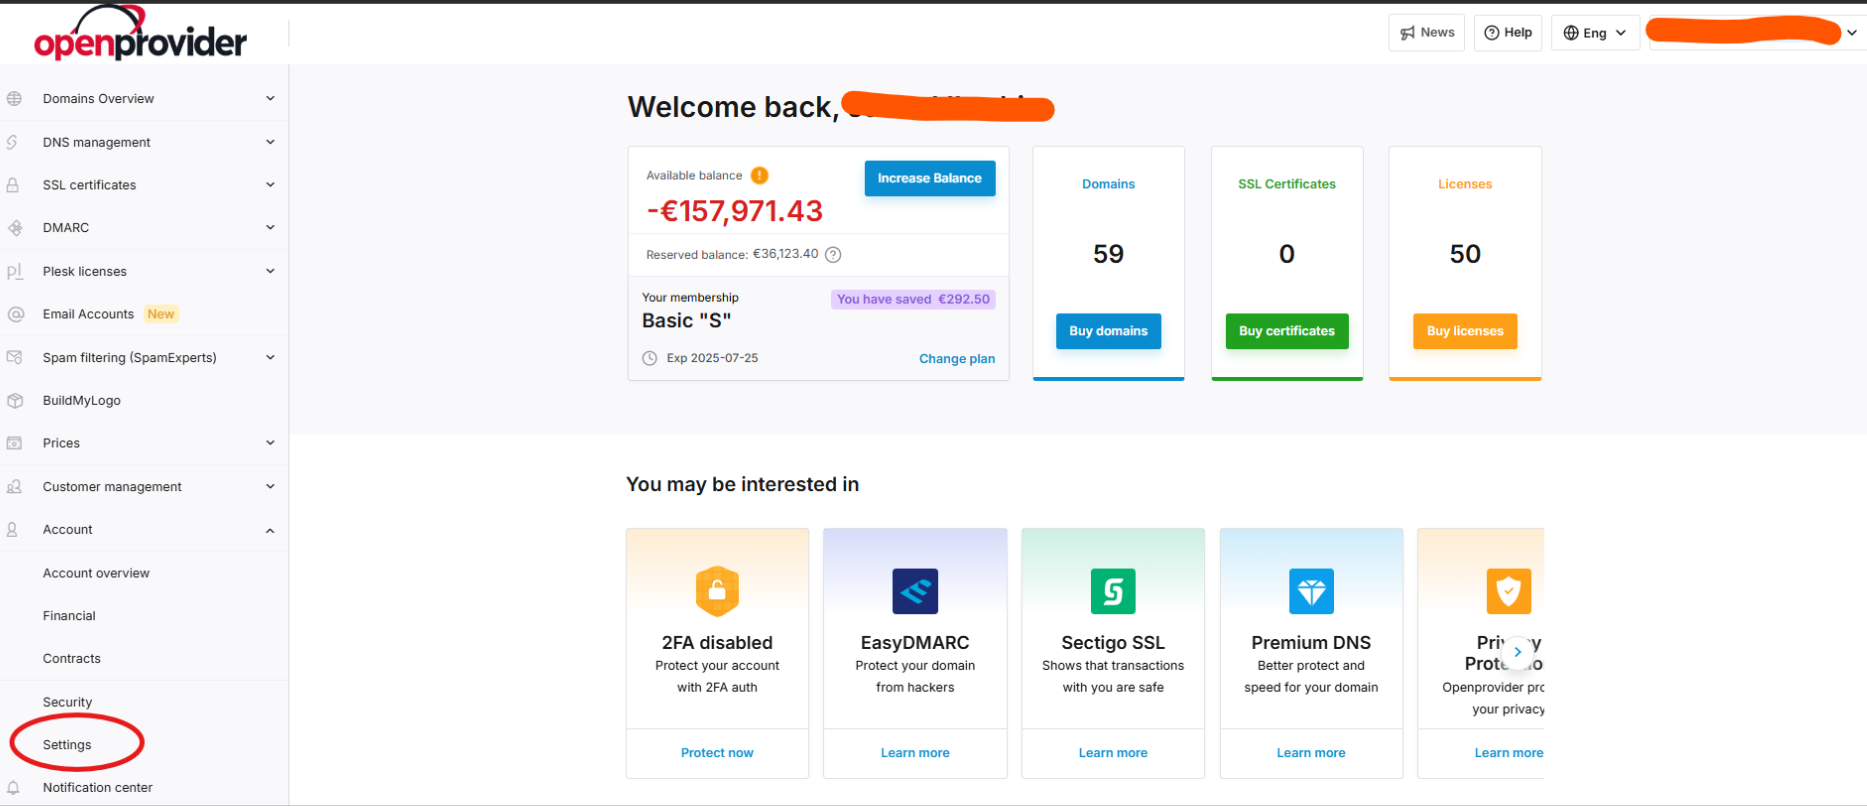
Task: Click the Plesk licenses icon
Action: tap(14, 271)
